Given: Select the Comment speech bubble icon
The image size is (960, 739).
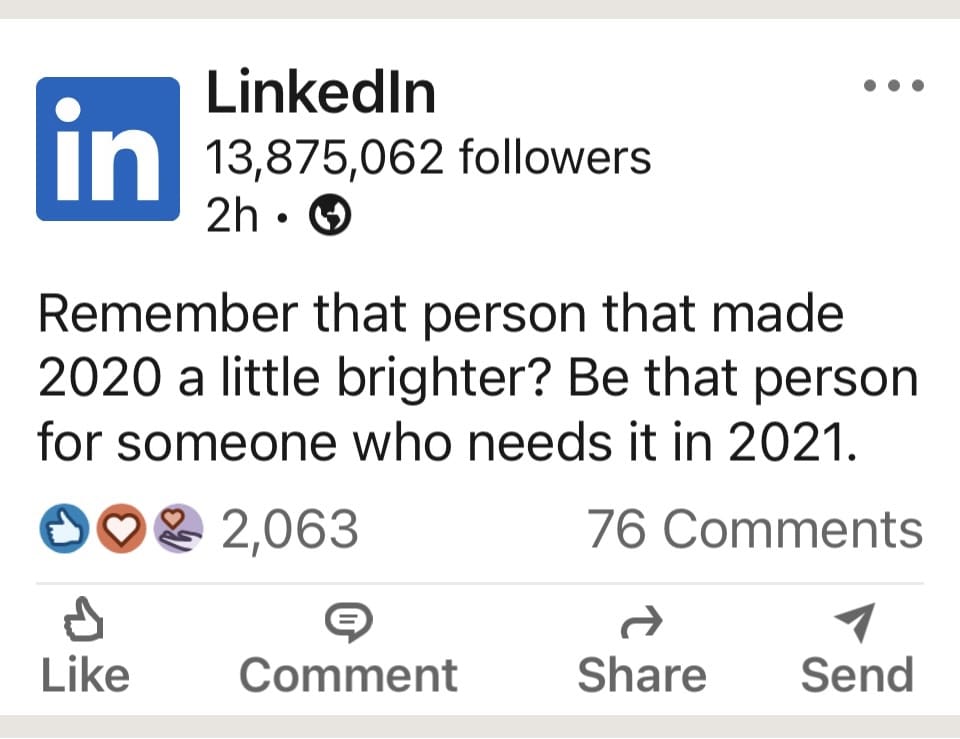Looking at the screenshot, I should 347,621.
